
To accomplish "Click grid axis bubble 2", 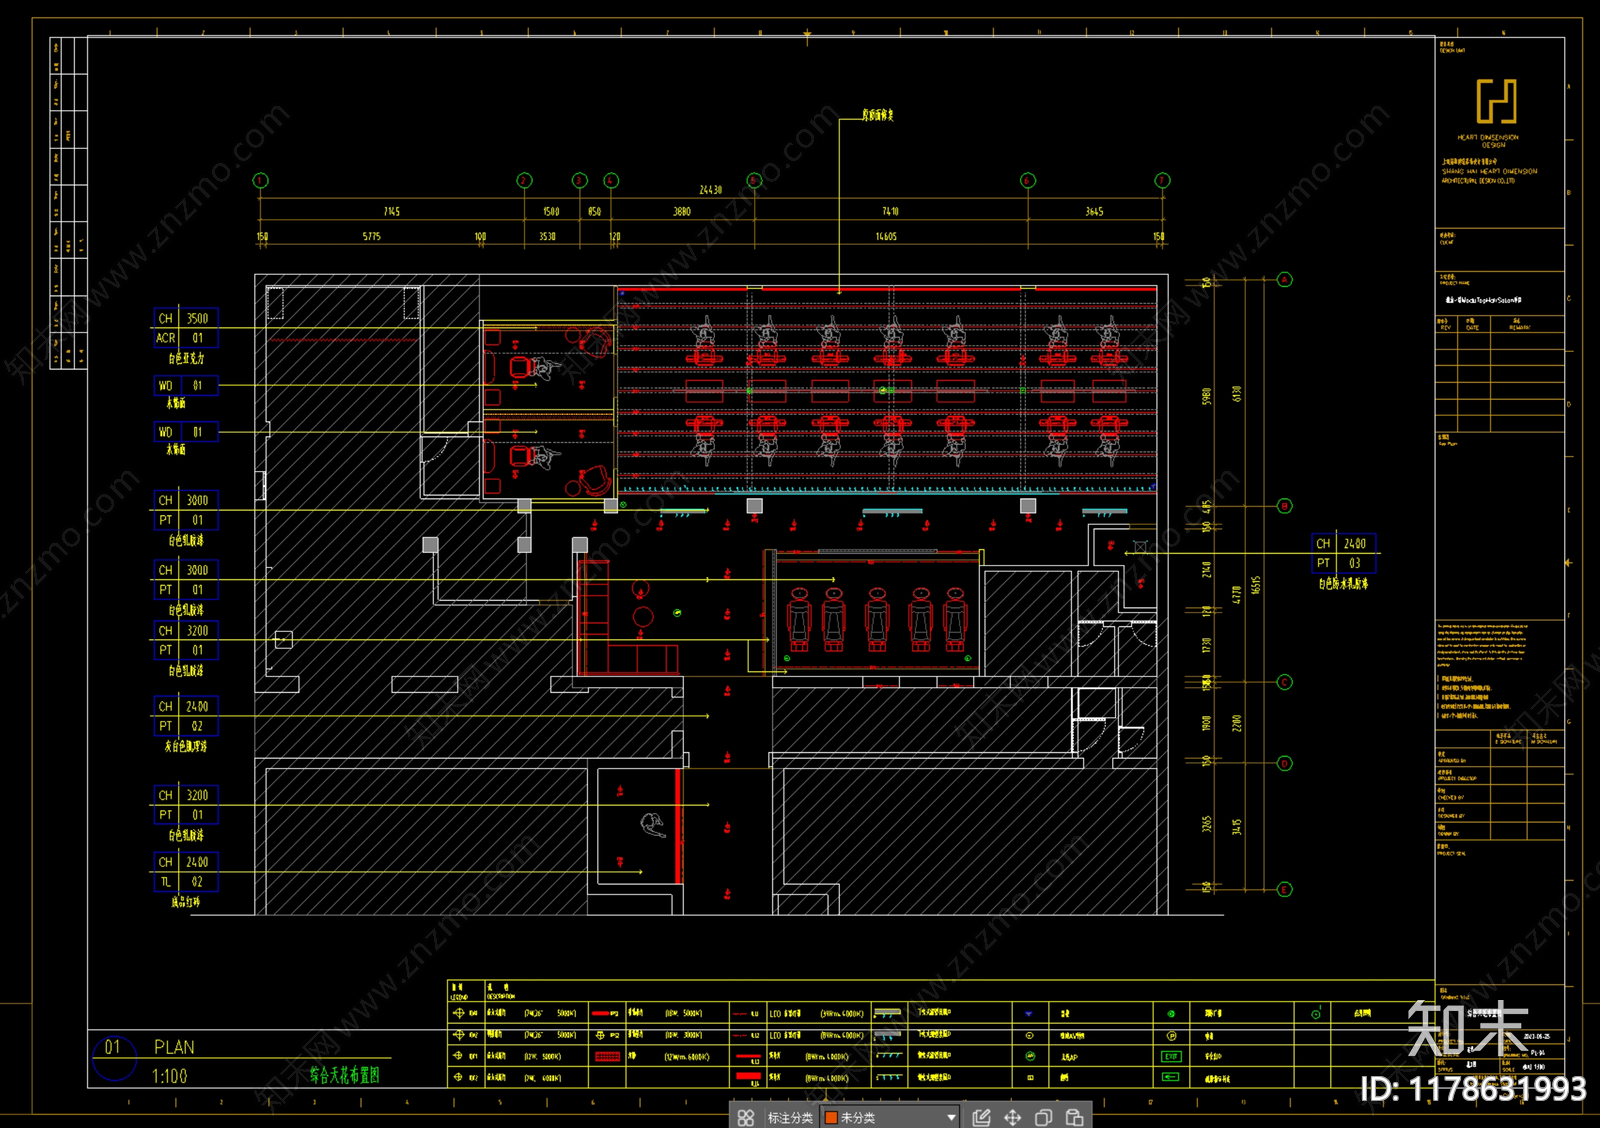I will pyautogui.click(x=524, y=181).
